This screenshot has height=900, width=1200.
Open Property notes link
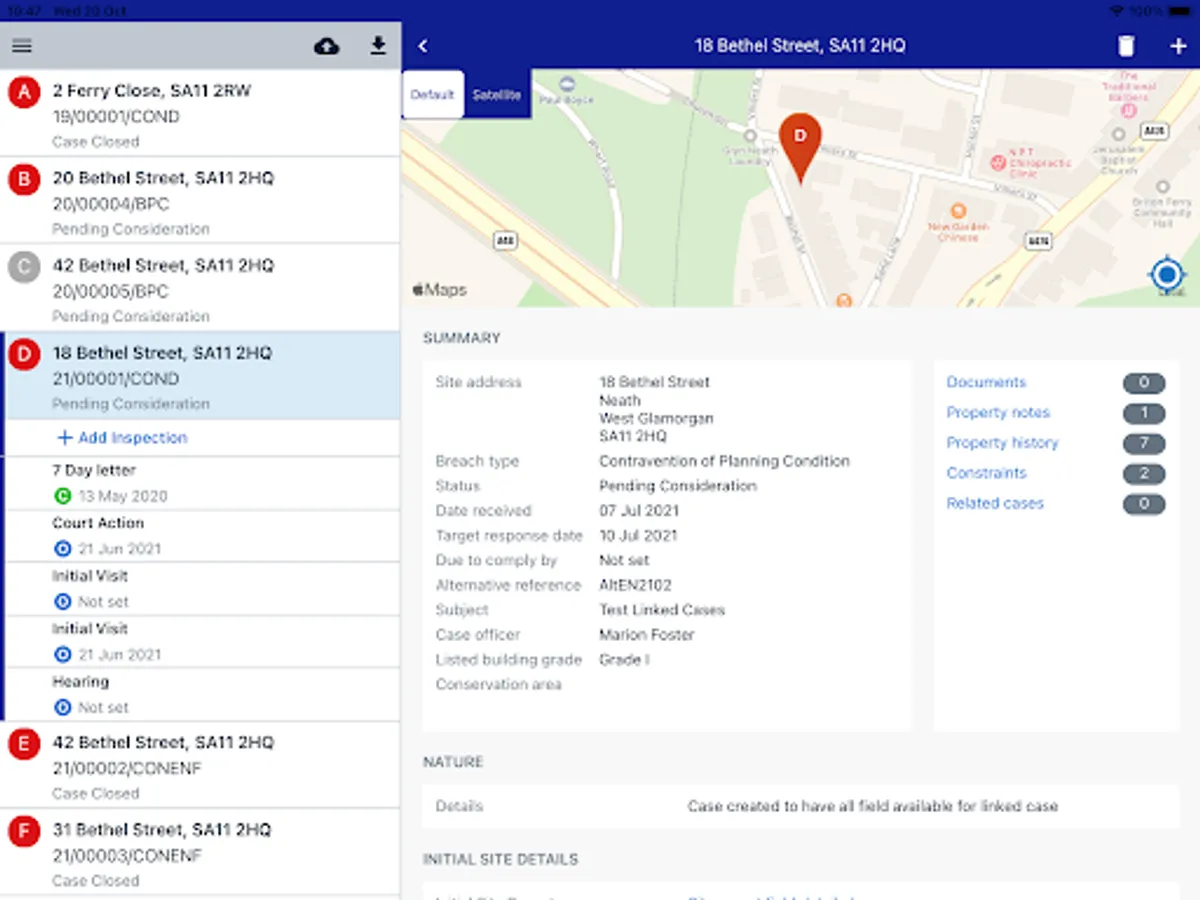click(998, 412)
